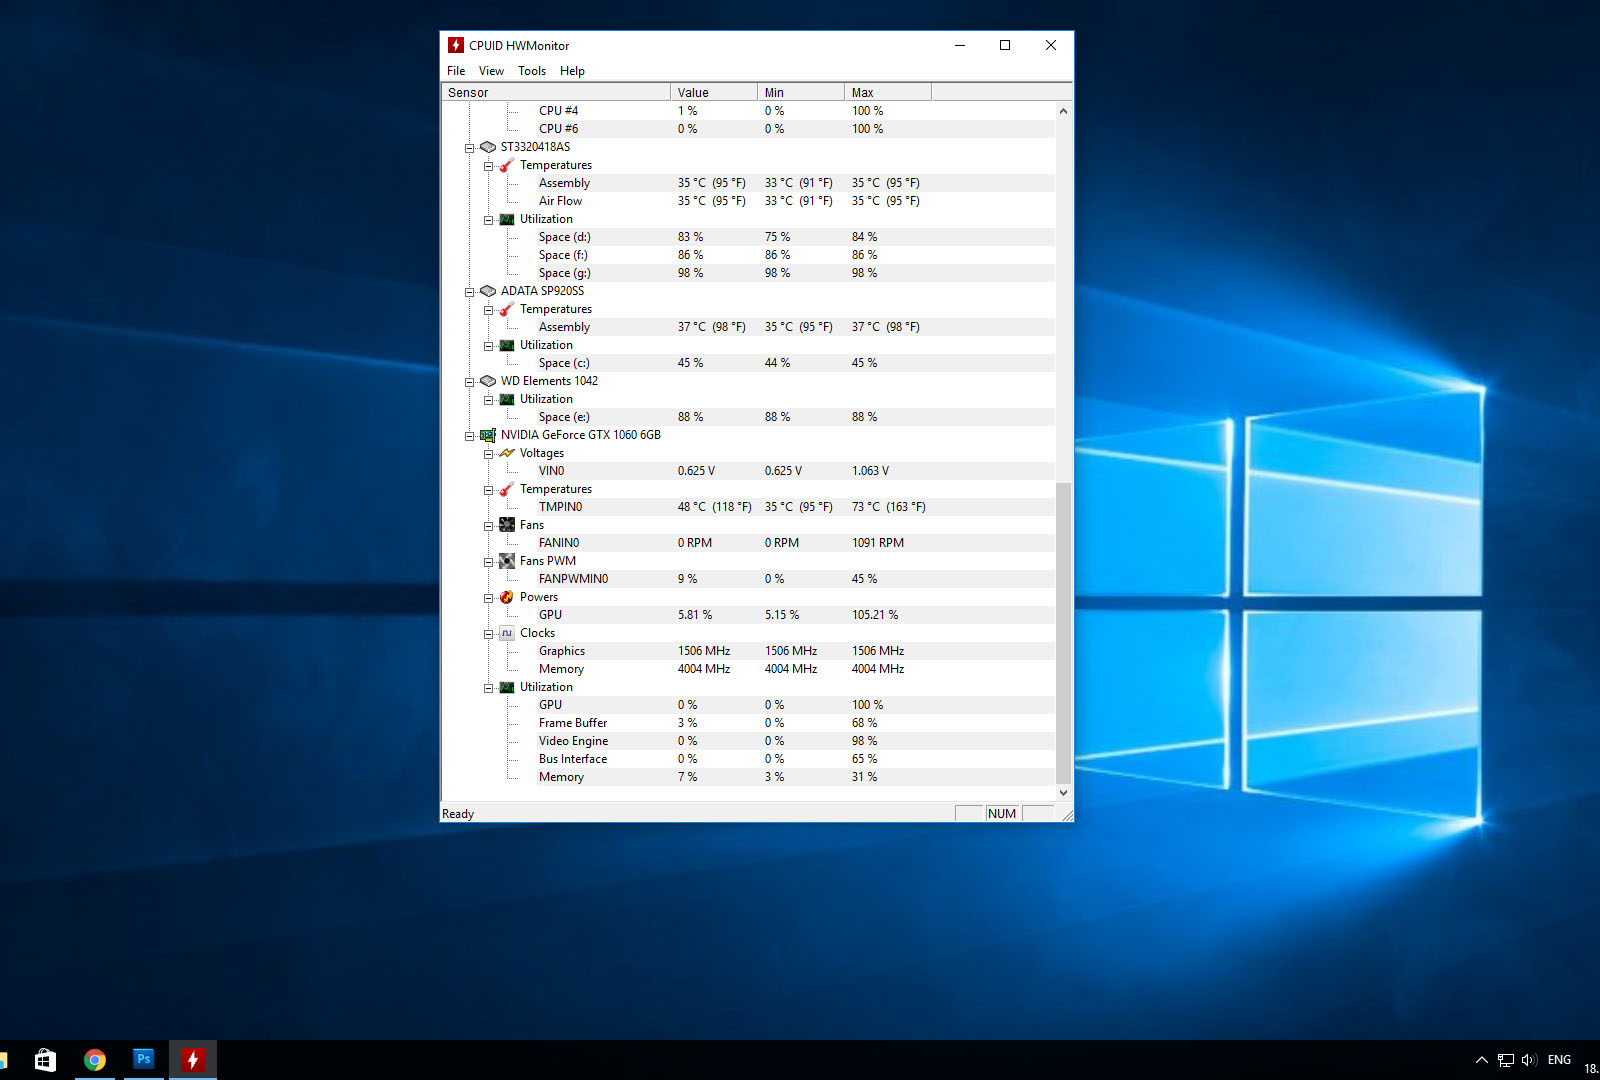Click the WD Elements 1042 drive icon
1600x1080 pixels.
(x=488, y=381)
